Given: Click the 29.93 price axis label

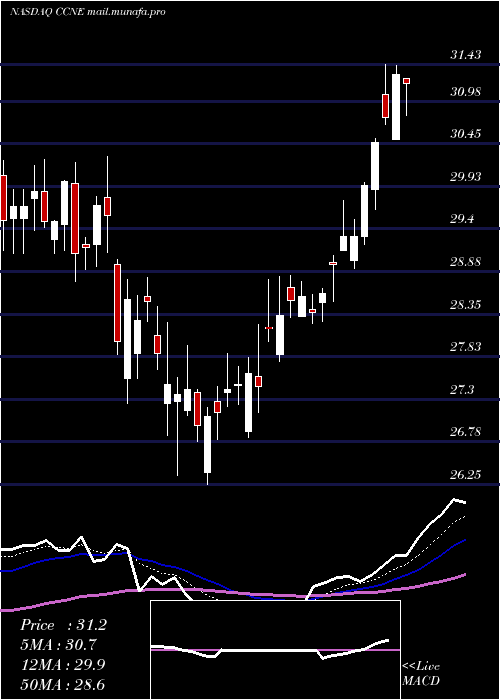Looking at the screenshot, I should (x=466, y=177).
